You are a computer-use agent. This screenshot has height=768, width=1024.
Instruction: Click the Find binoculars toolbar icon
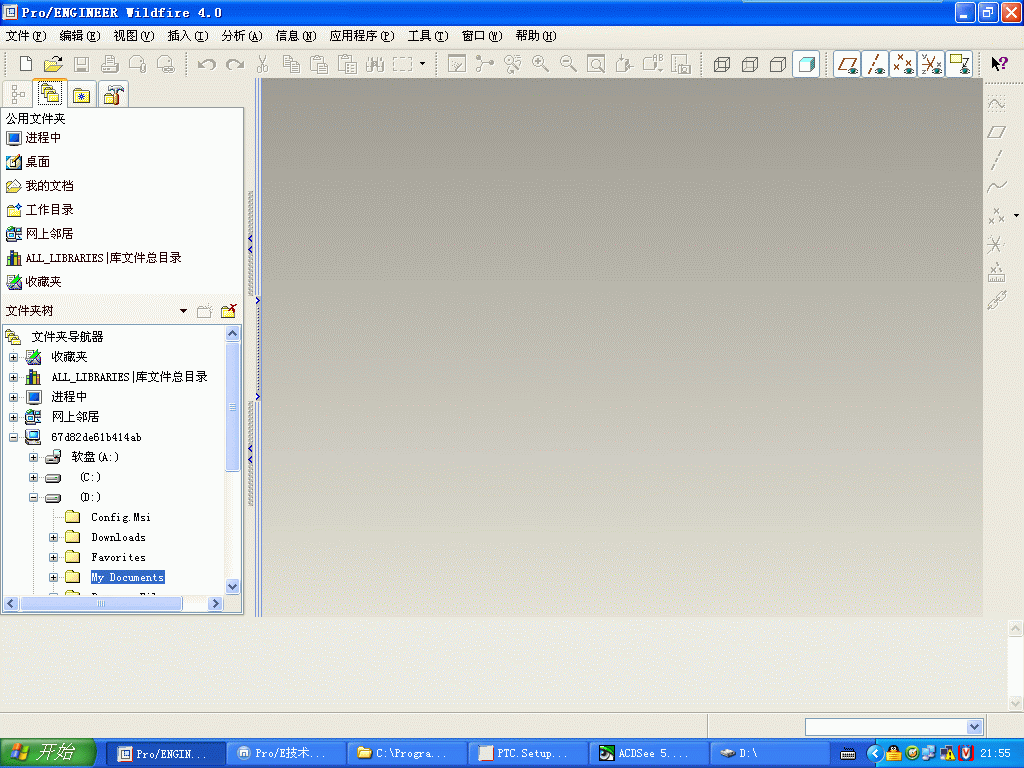[x=375, y=63]
